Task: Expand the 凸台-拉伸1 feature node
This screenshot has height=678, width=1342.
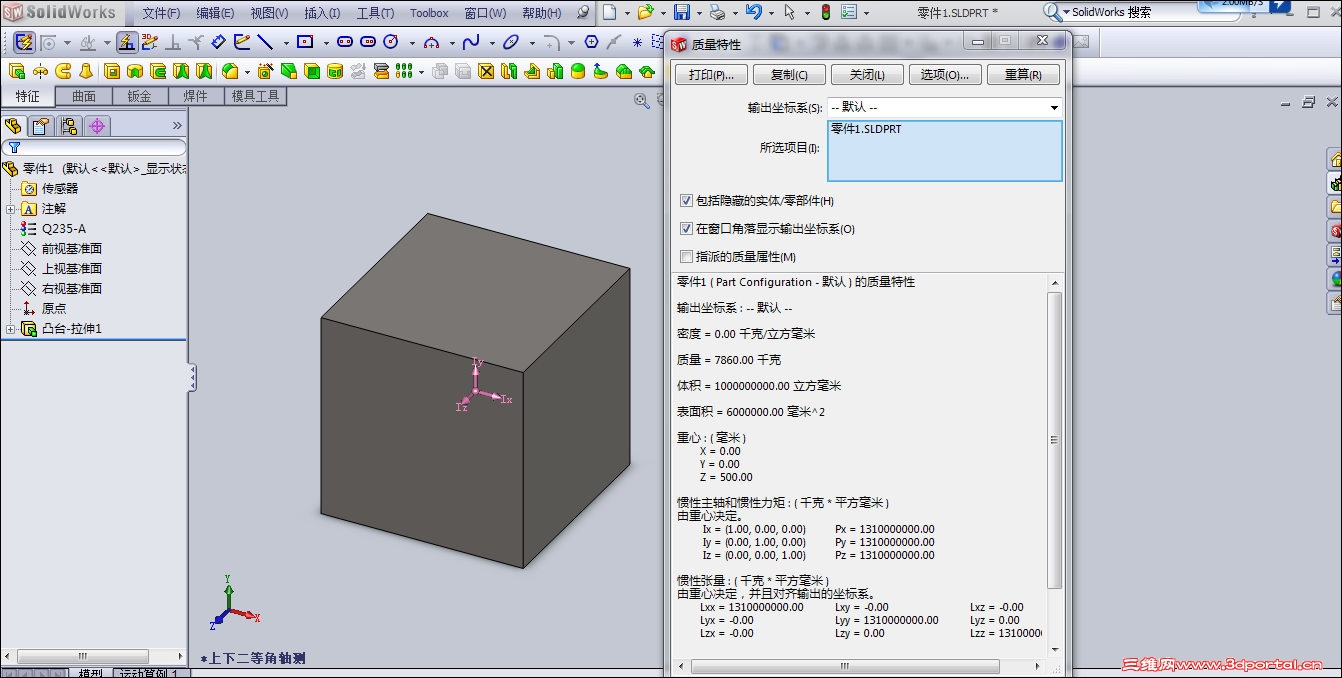Action: (10, 329)
